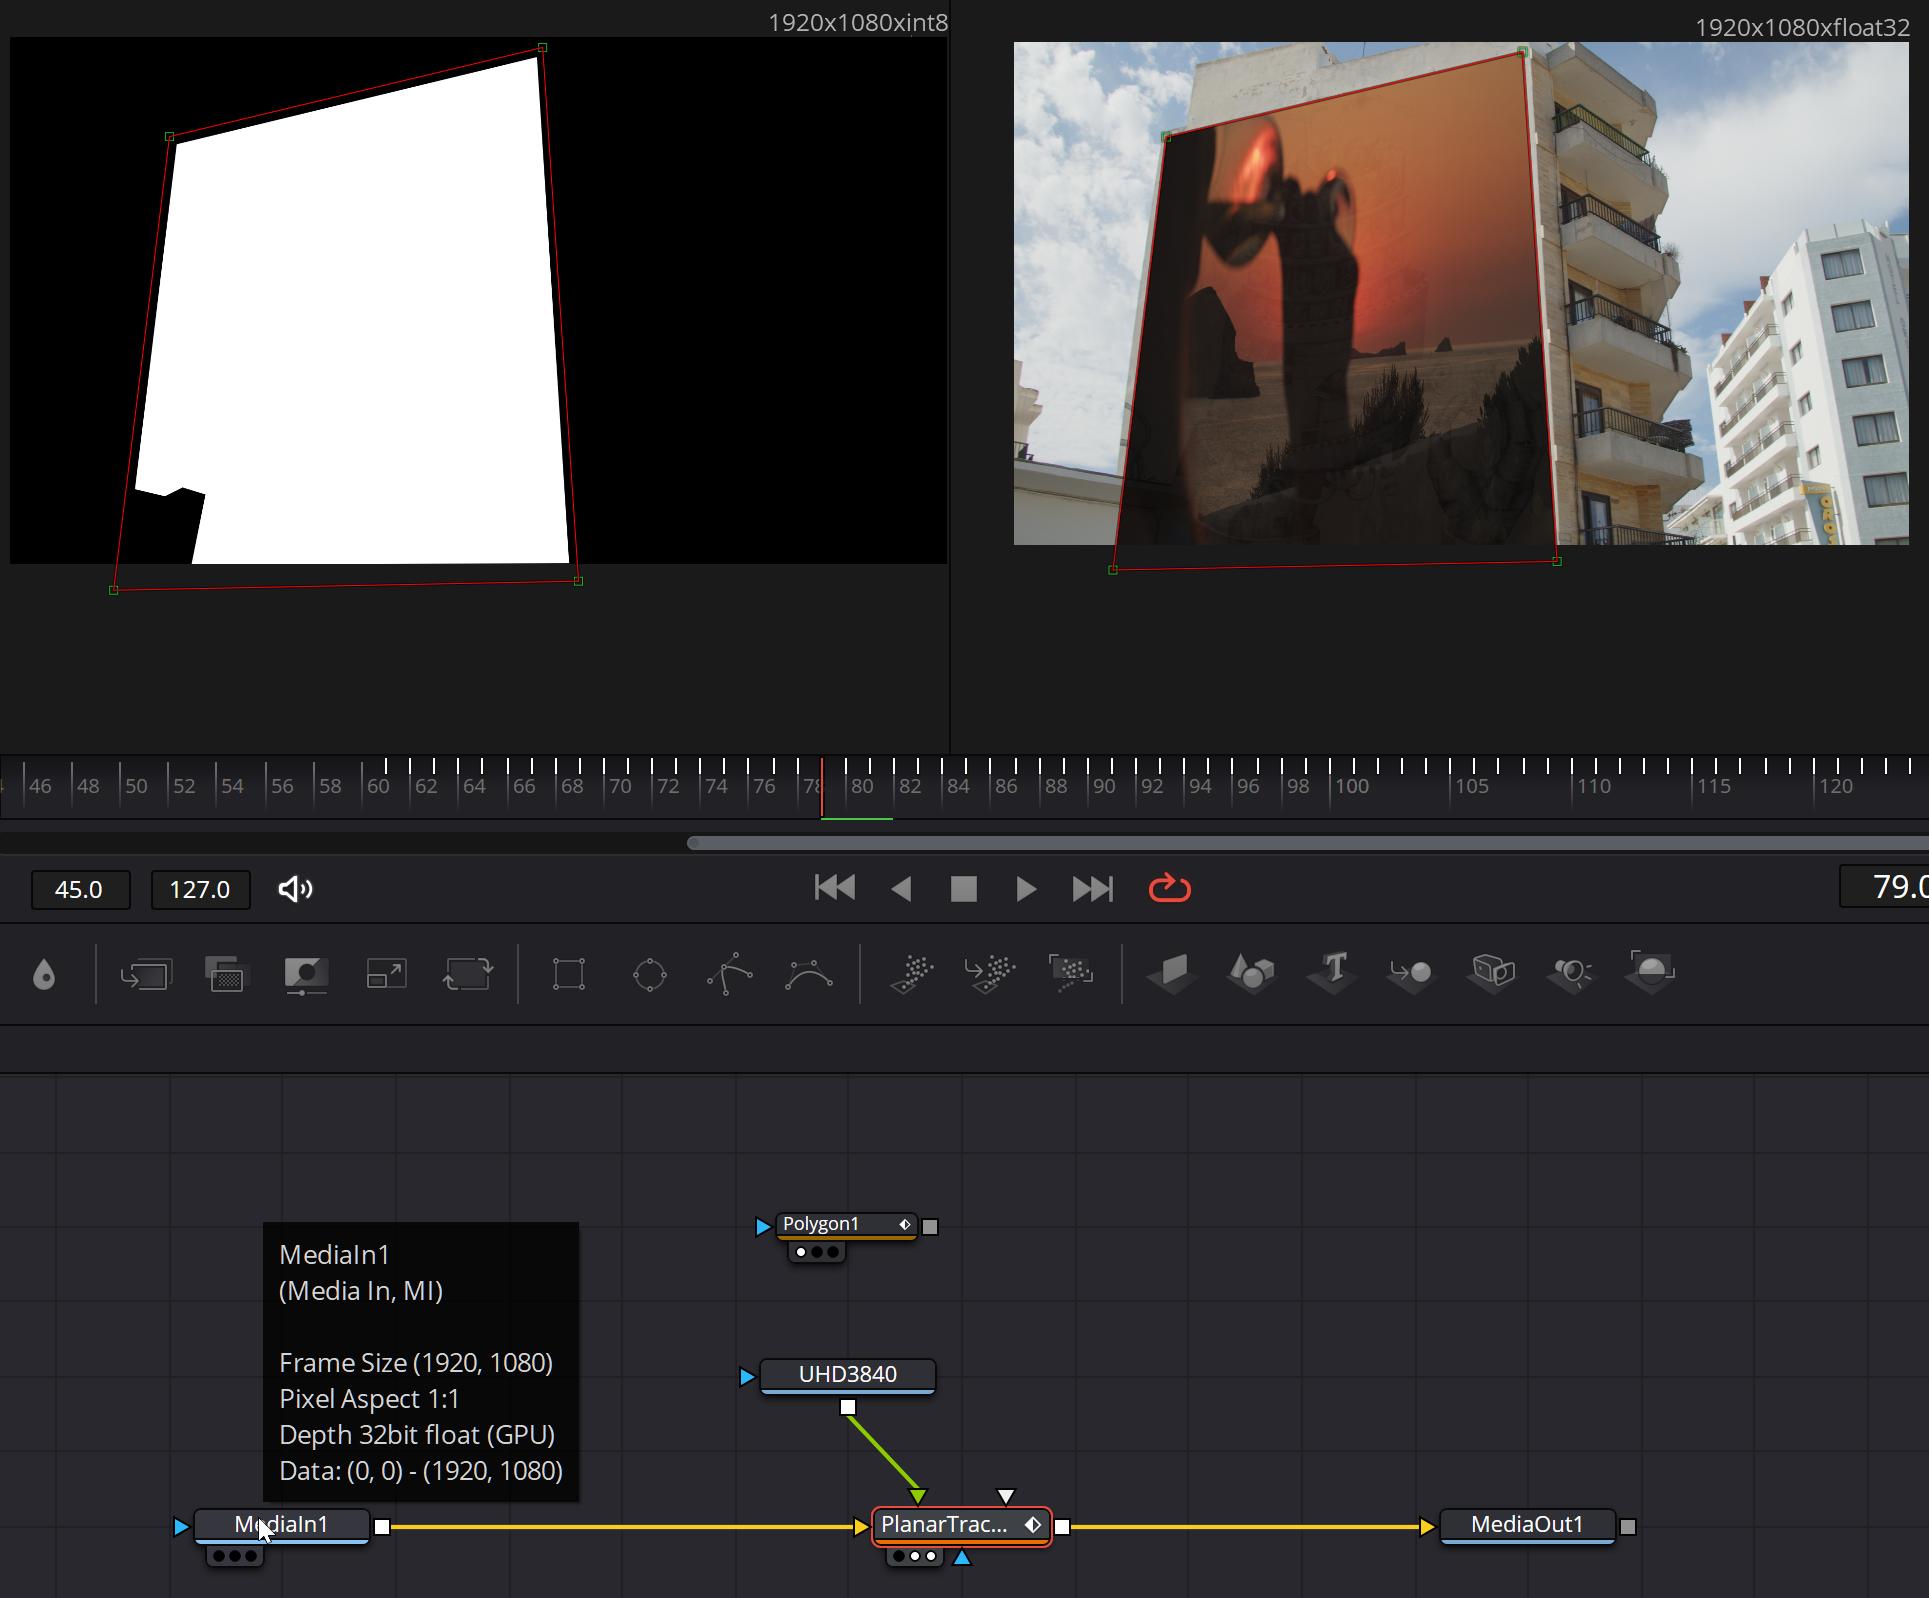
Task: Toggle the red loop playback button
Action: tap(1169, 888)
